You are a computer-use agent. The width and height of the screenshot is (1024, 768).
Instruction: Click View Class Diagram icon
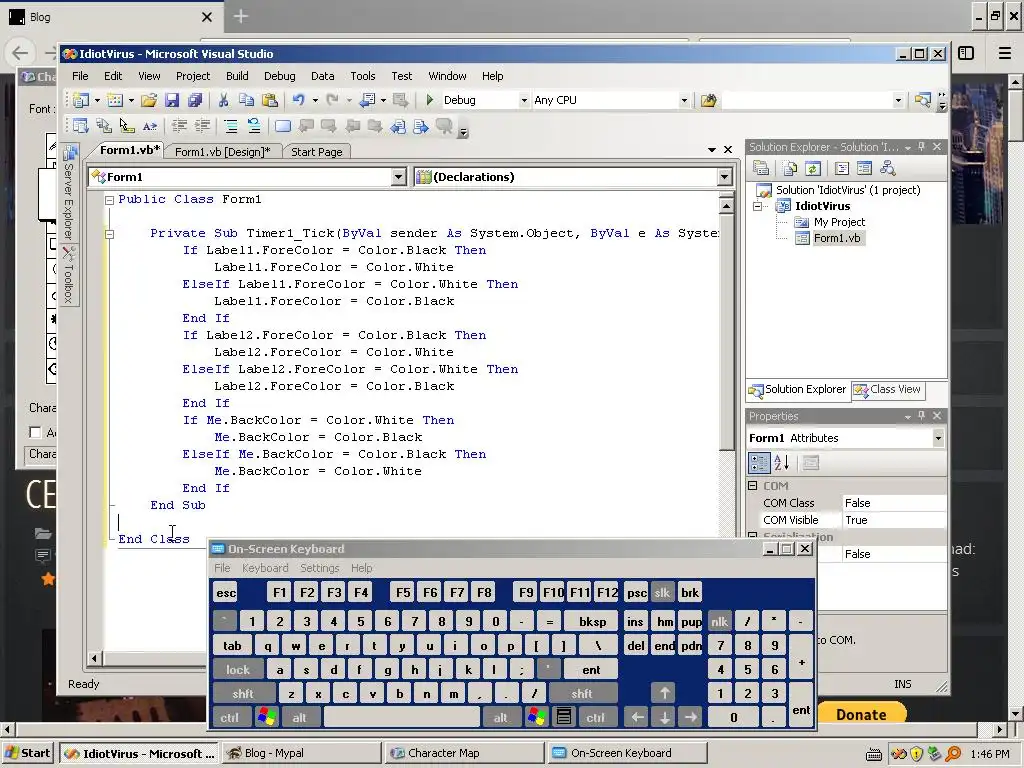[x=888, y=168]
